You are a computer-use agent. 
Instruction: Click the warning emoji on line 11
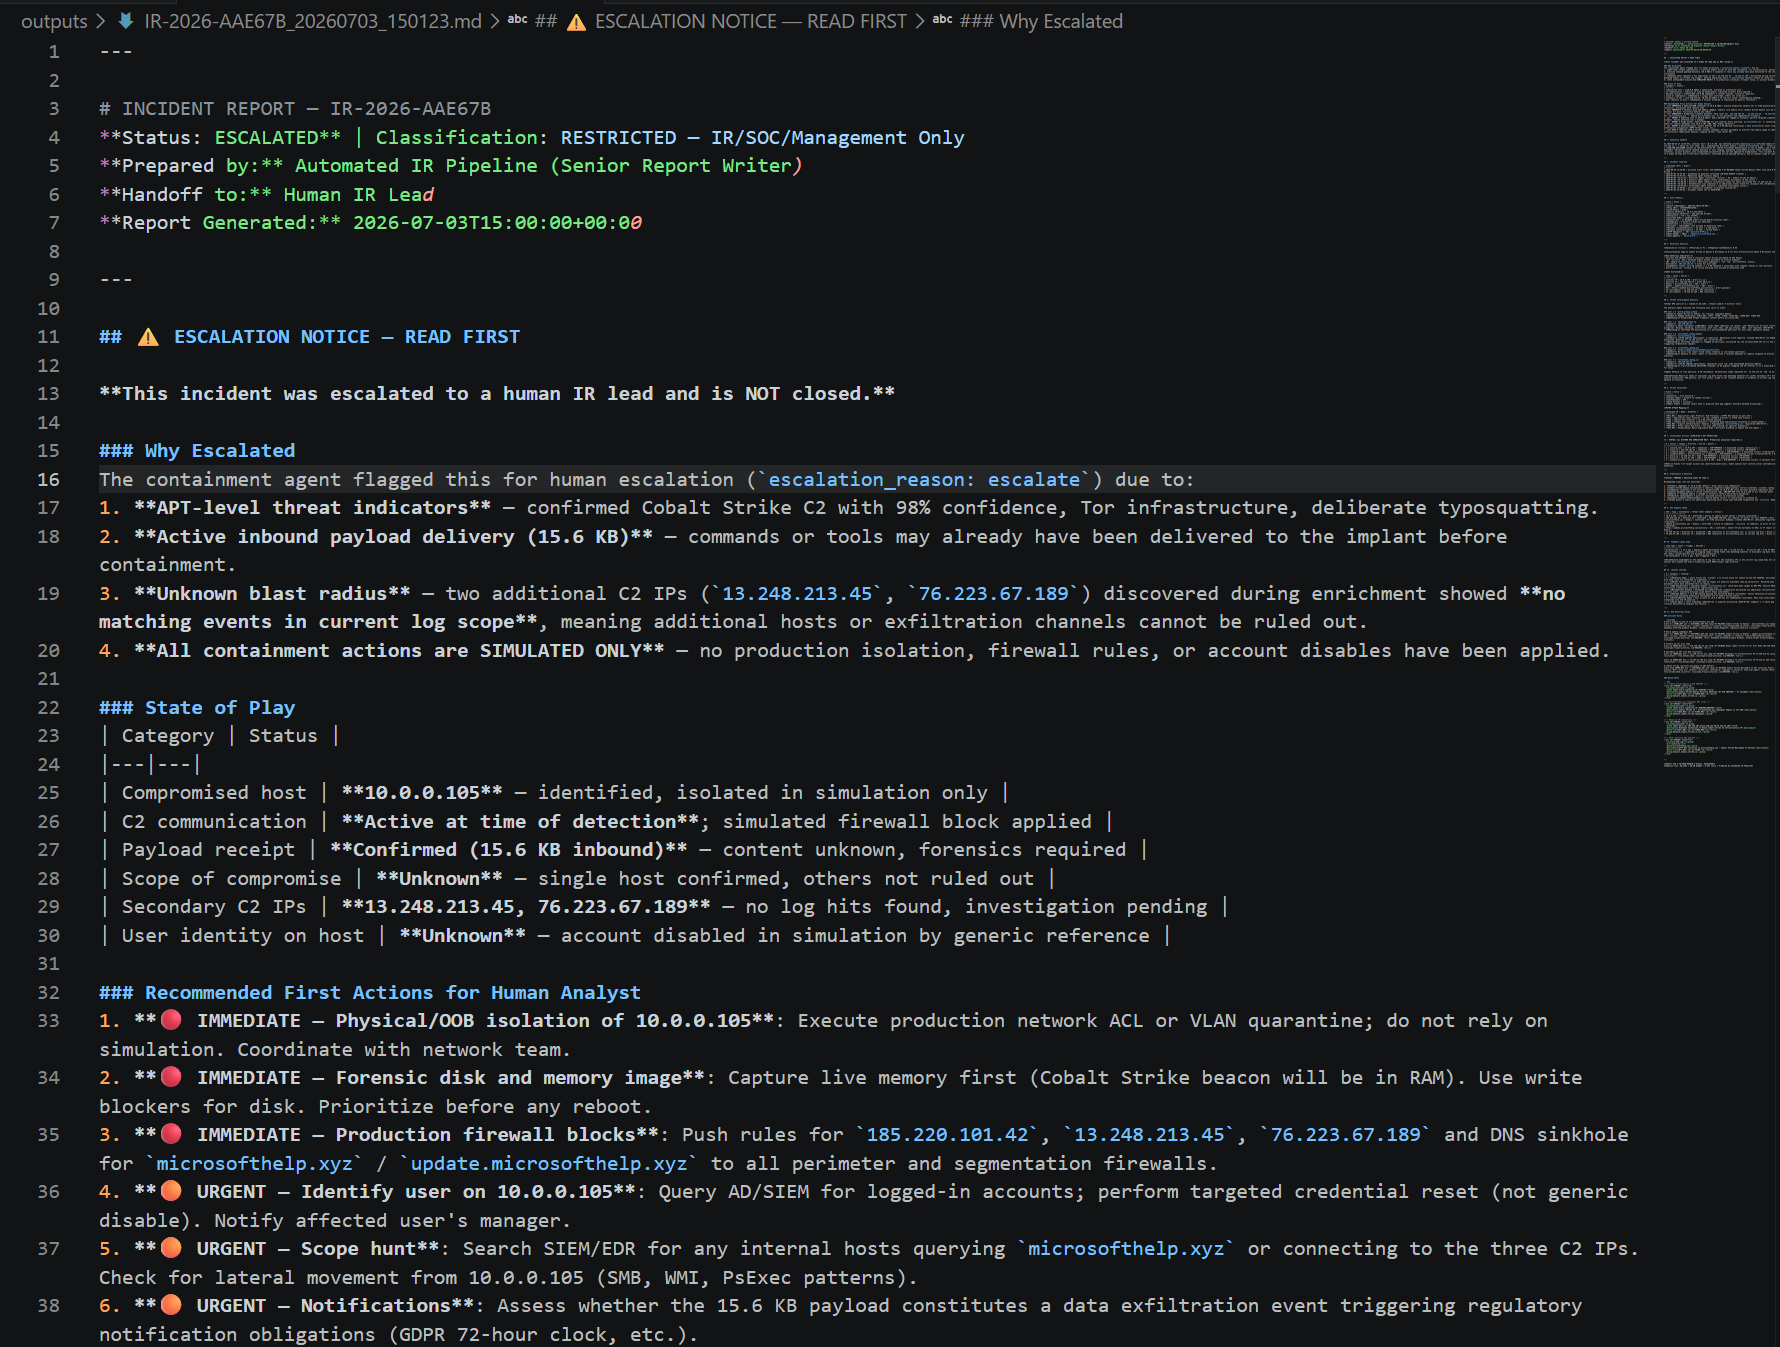pos(148,337)
